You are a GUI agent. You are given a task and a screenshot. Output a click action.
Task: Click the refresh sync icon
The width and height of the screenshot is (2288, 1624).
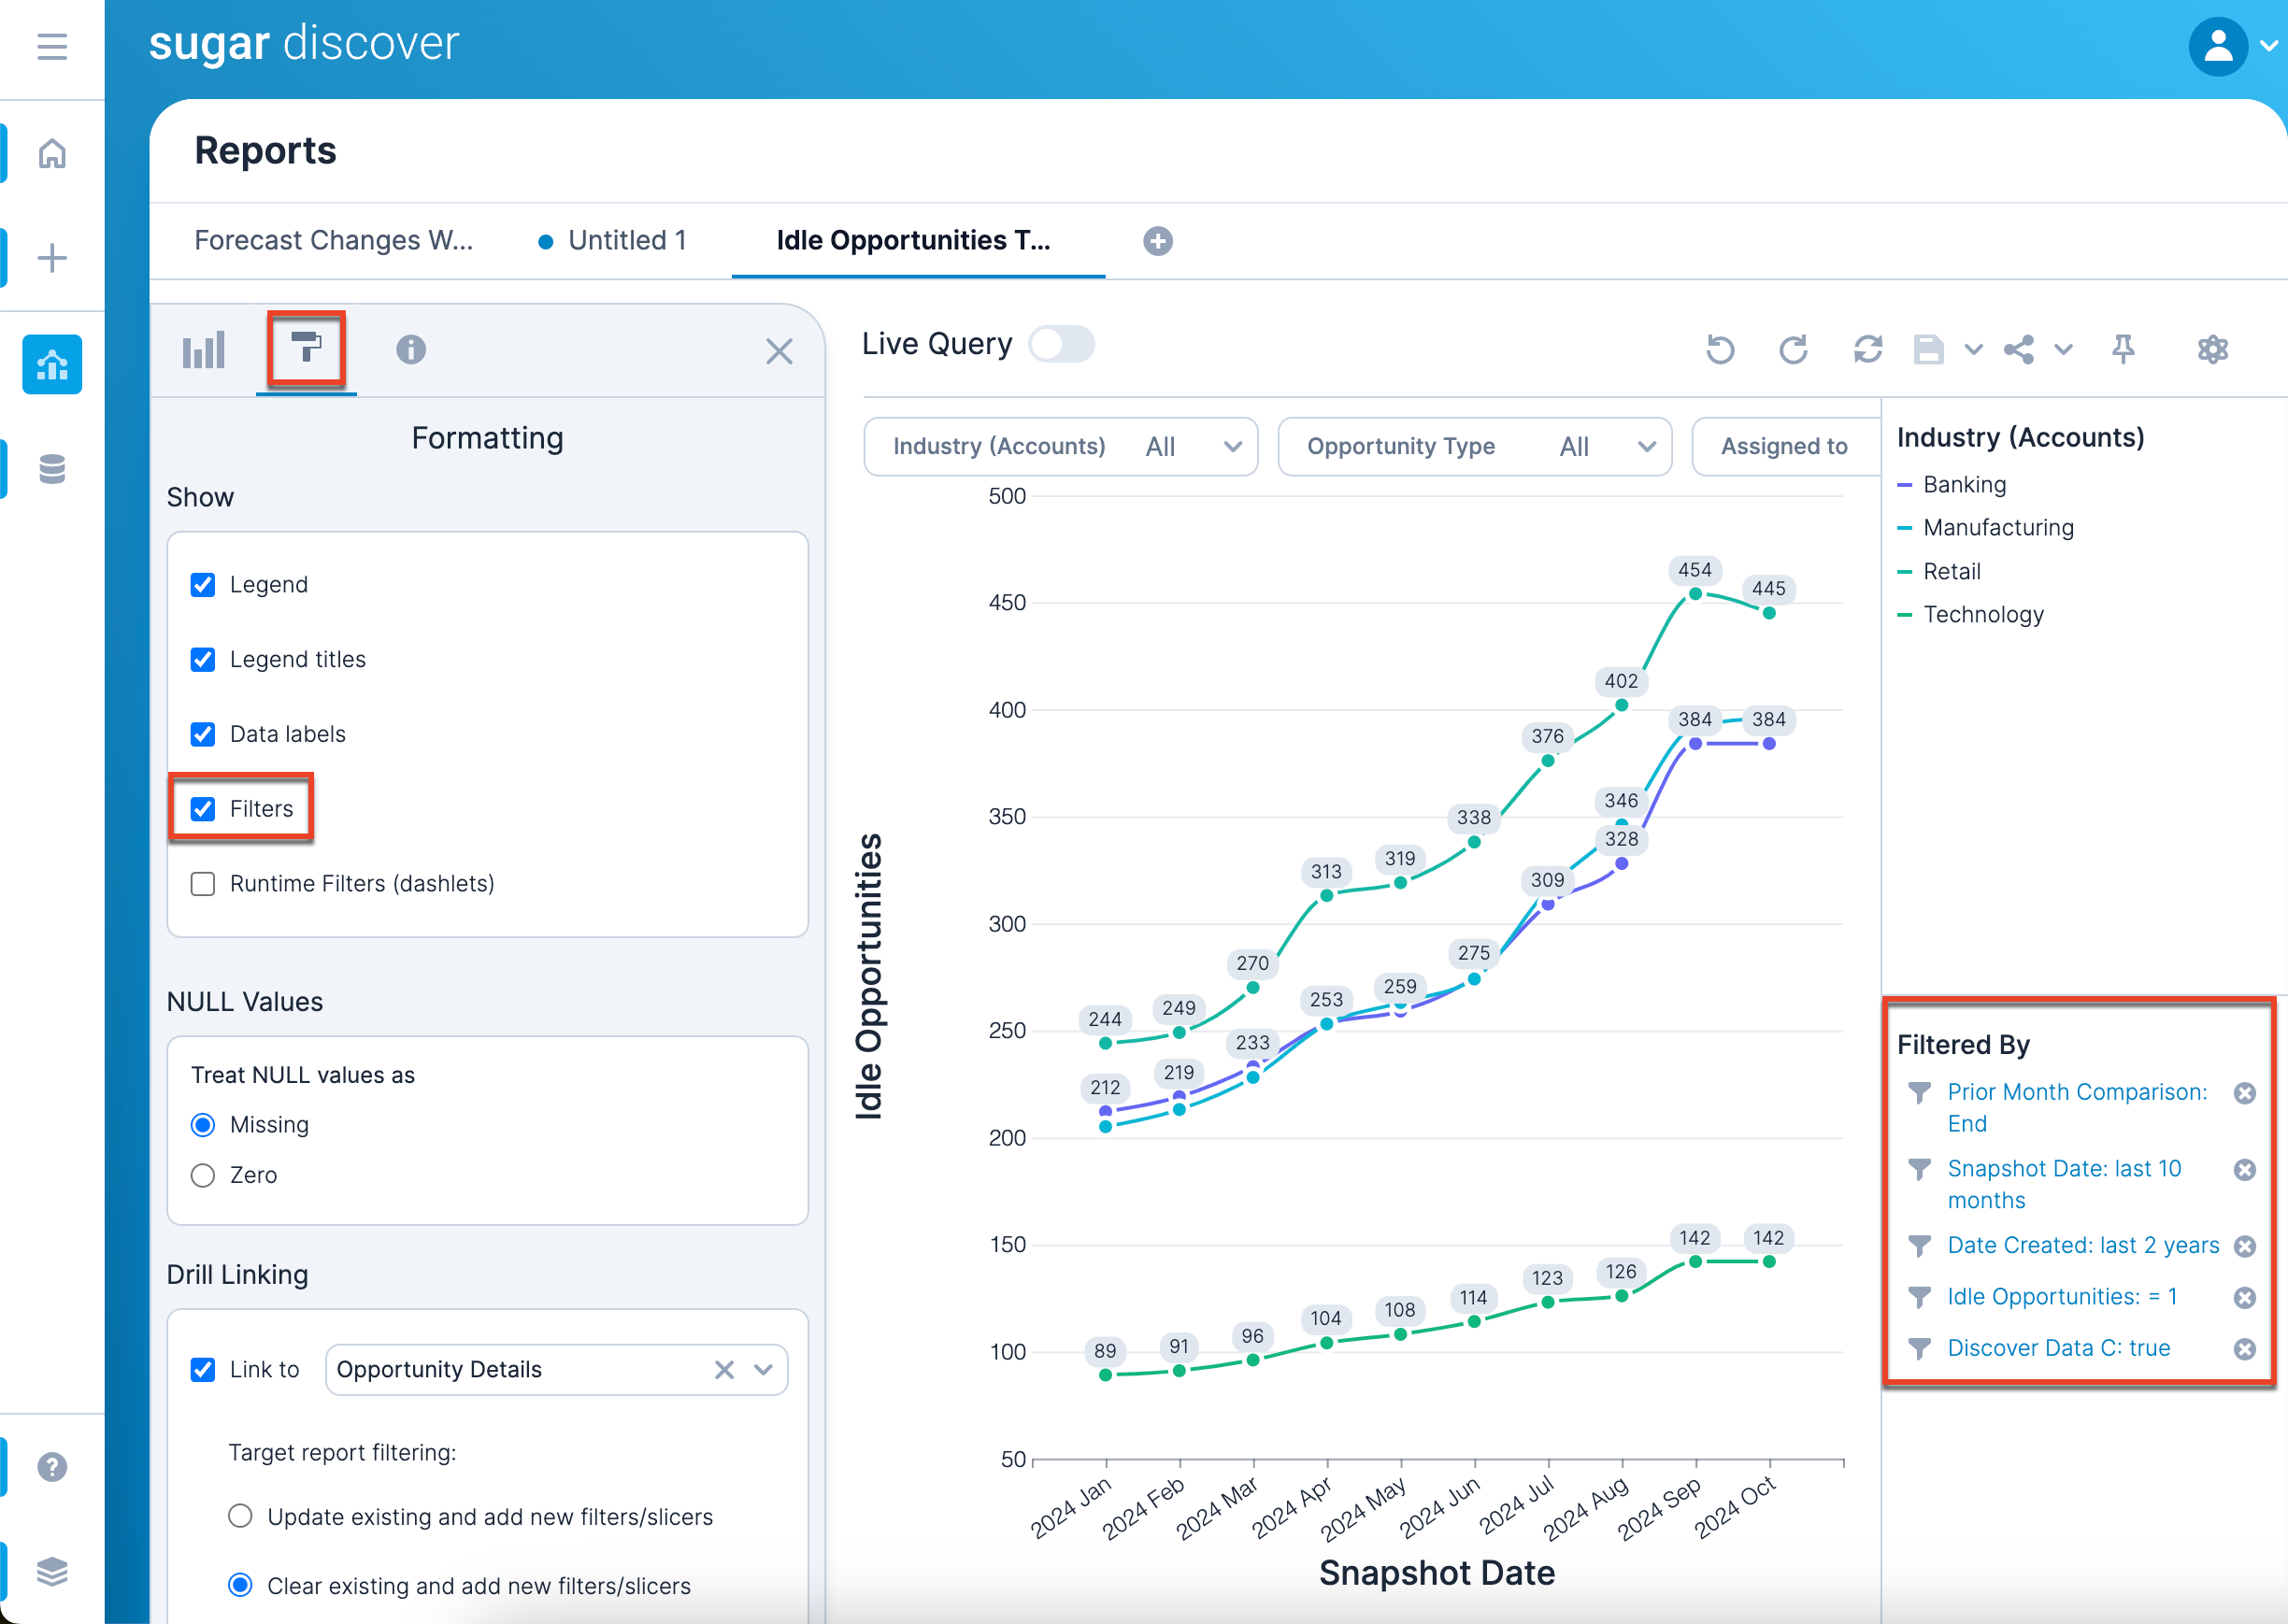coord(1867,349)
